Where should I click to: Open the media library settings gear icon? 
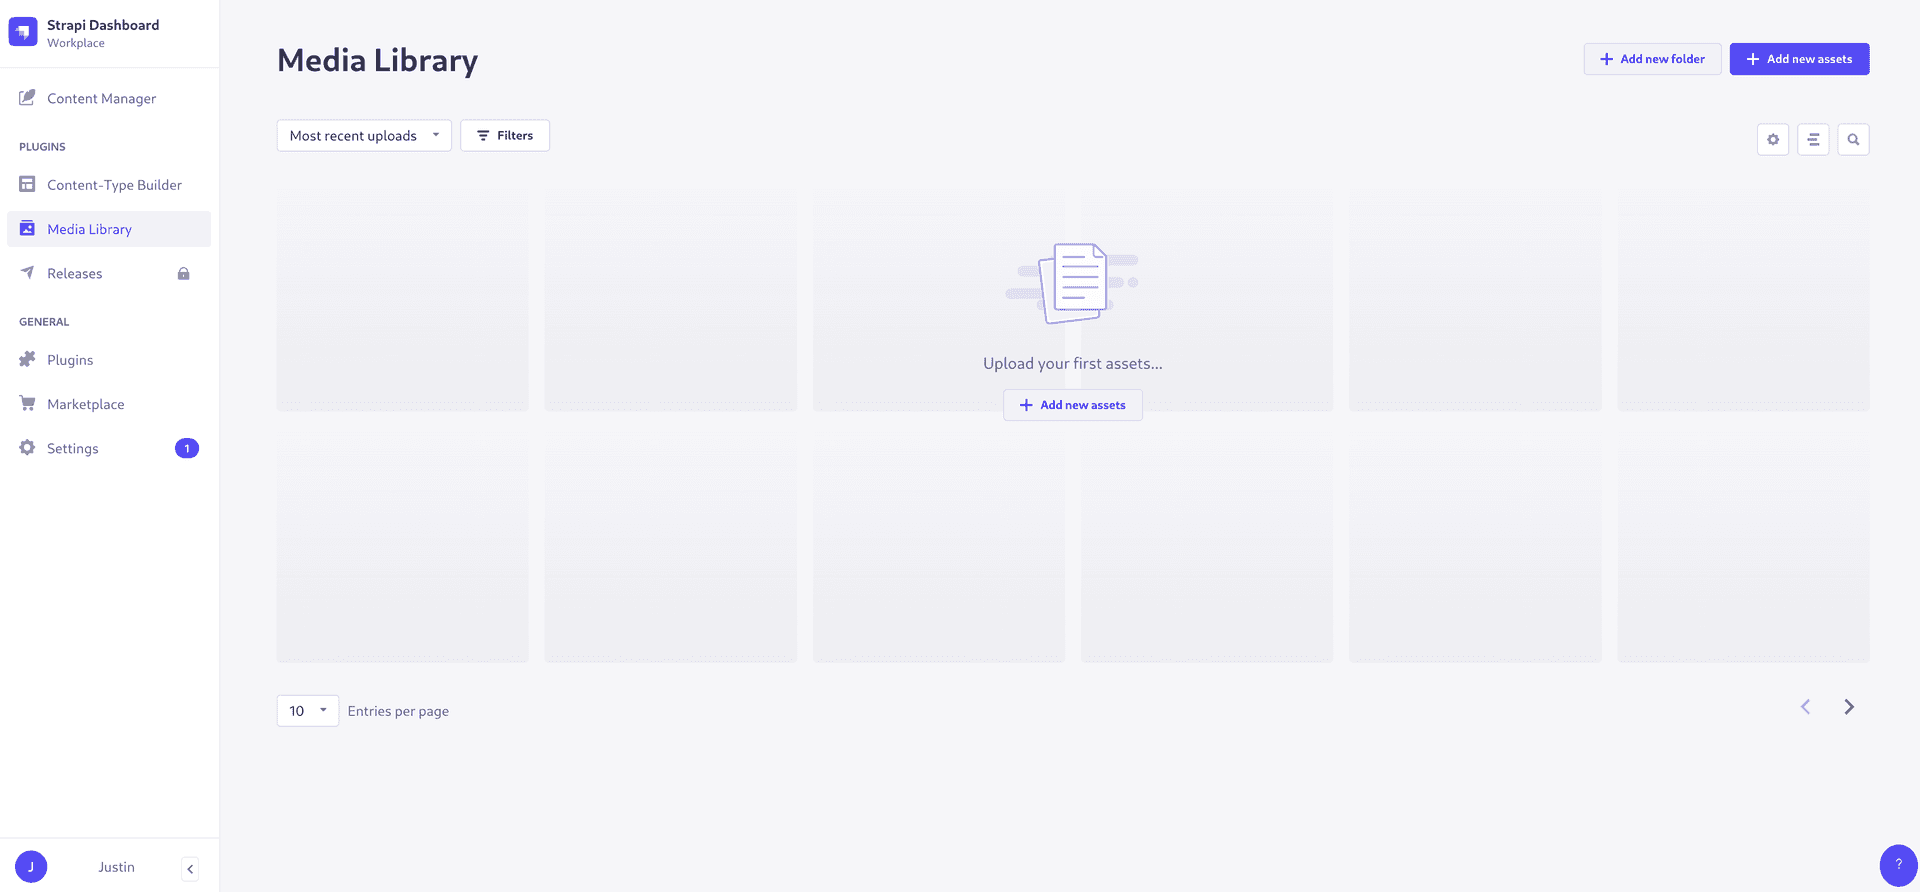[1772, 140]
